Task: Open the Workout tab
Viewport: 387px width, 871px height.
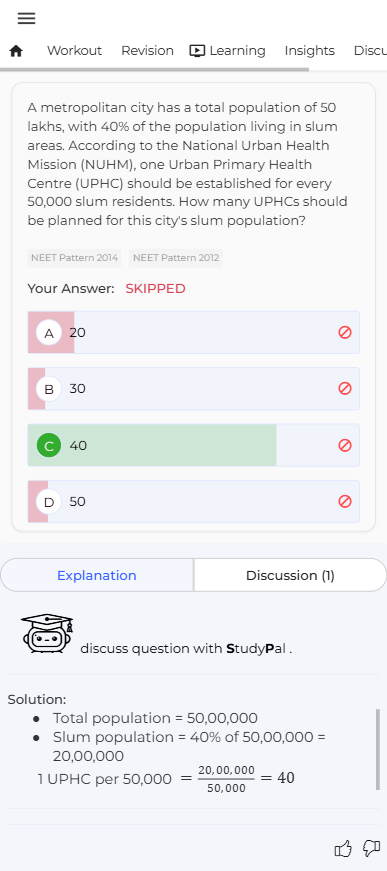Action: pos(74,51)
